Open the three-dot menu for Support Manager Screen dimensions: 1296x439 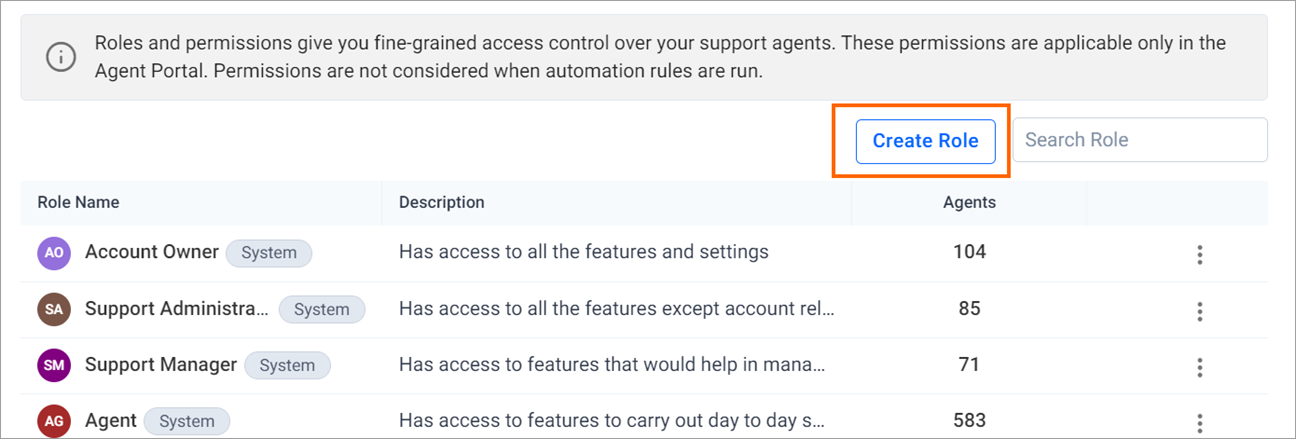pyautogui.click(x=1199, y=367)
